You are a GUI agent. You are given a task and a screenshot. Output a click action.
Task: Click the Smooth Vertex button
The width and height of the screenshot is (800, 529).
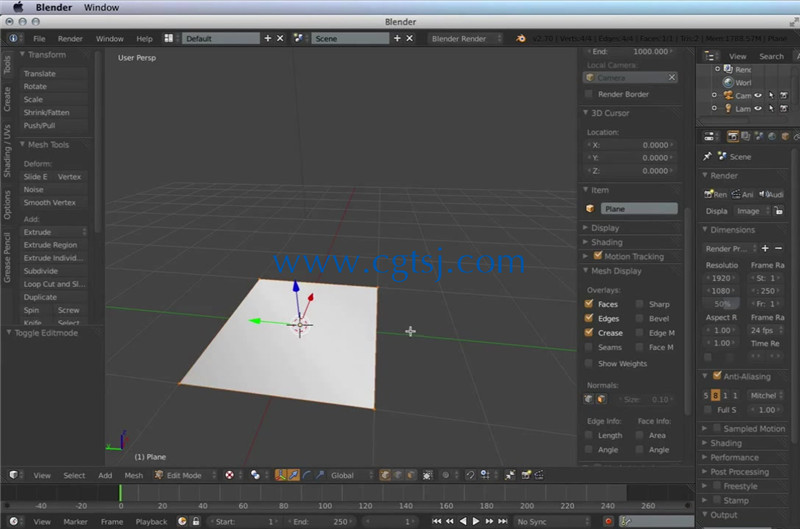(x=54, y=203)
